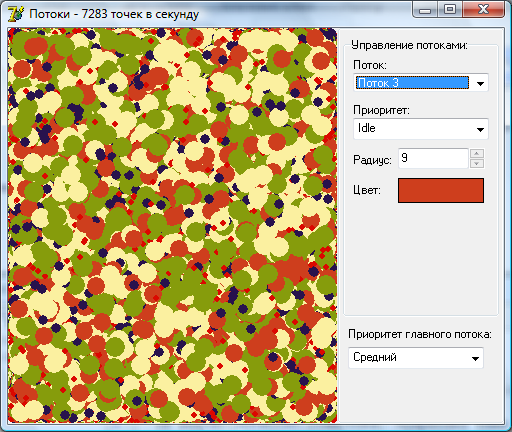Screen dimensions: 512x432
Task: Decrease radius with the down spinner arrow
Action: [477, 163]
